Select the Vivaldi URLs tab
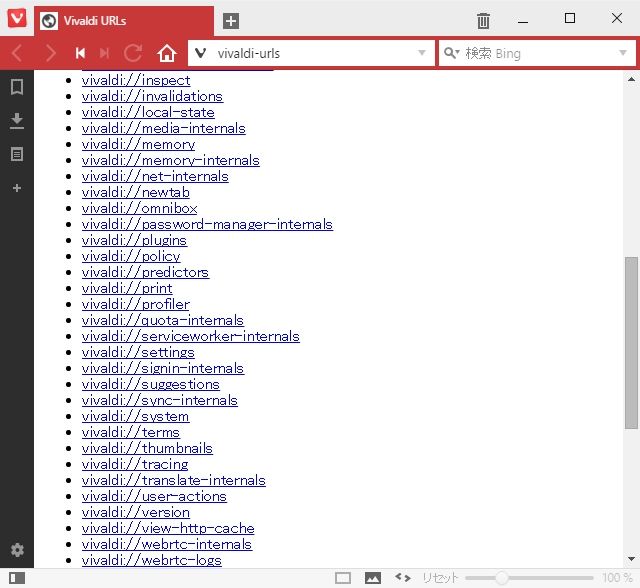 (x=124, y=21)
